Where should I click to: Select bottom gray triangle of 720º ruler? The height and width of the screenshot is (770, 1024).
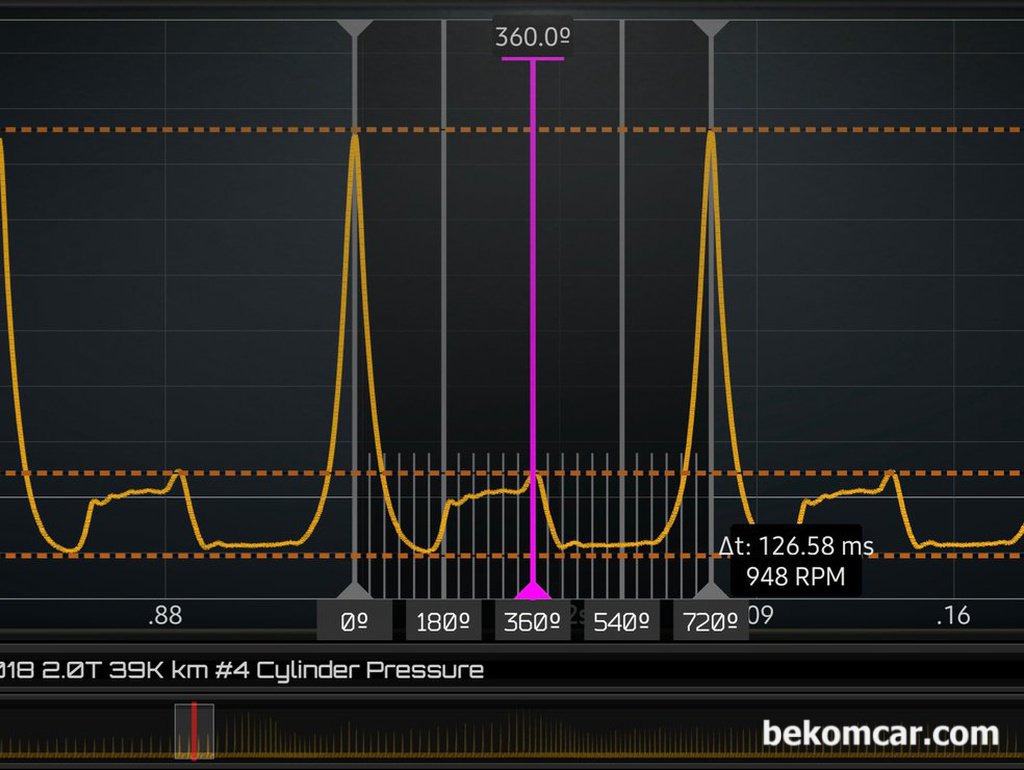click(711, 590)
